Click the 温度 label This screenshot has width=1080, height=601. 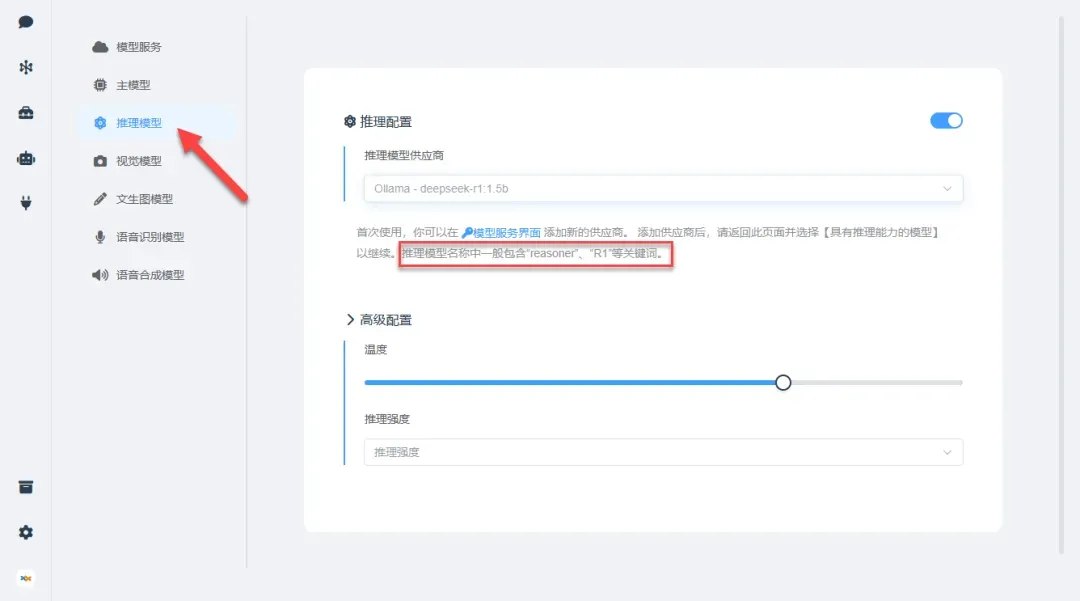coord(375,350)
